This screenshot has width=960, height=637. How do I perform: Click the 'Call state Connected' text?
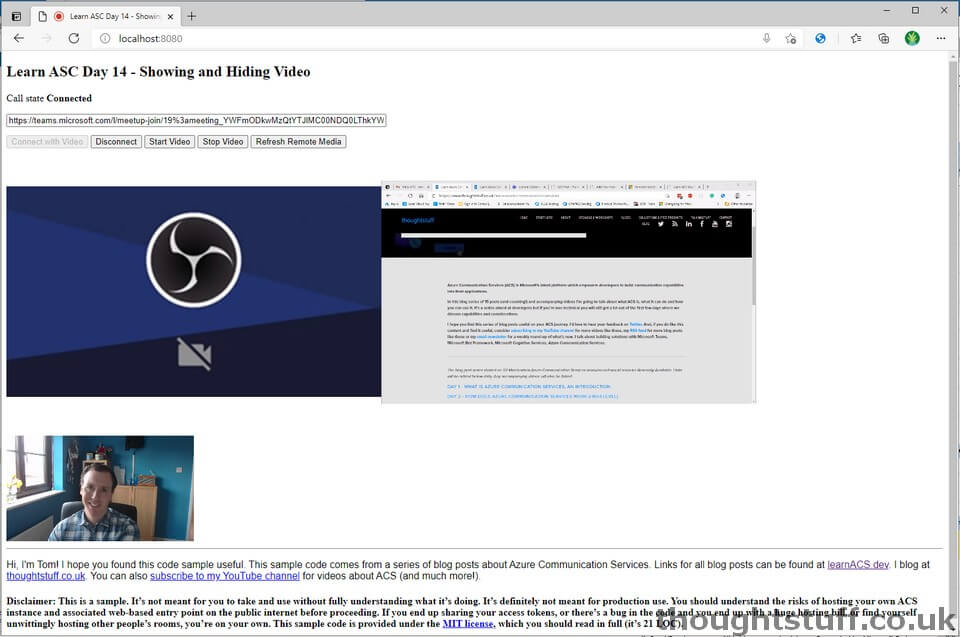[49, 98]
